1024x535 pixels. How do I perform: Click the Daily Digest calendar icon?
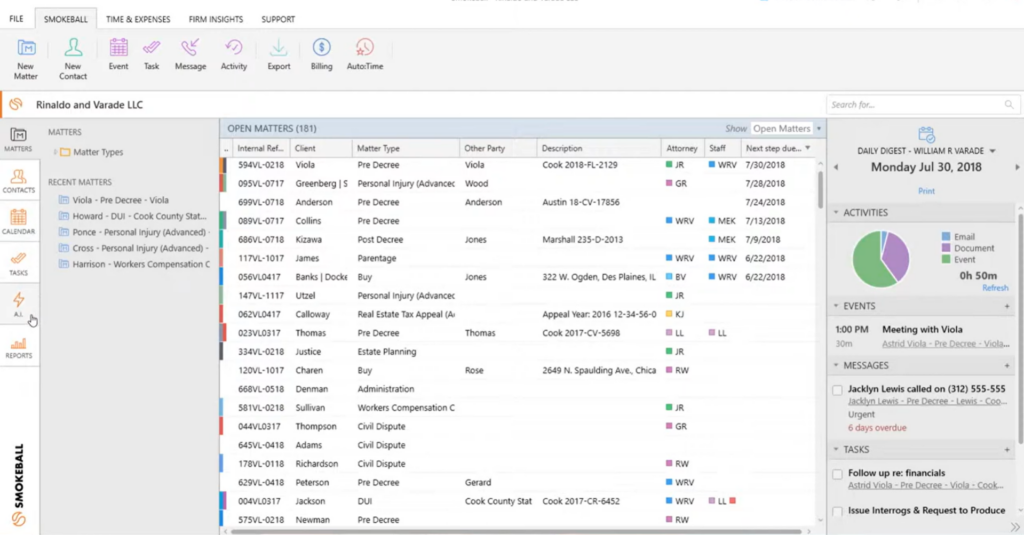926,135
